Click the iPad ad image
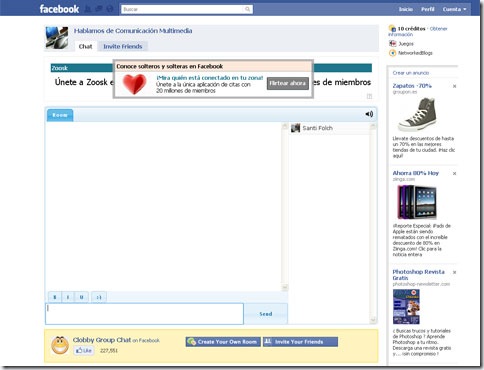This screenshot has width=484, height=370. click(x=417, y=202)
